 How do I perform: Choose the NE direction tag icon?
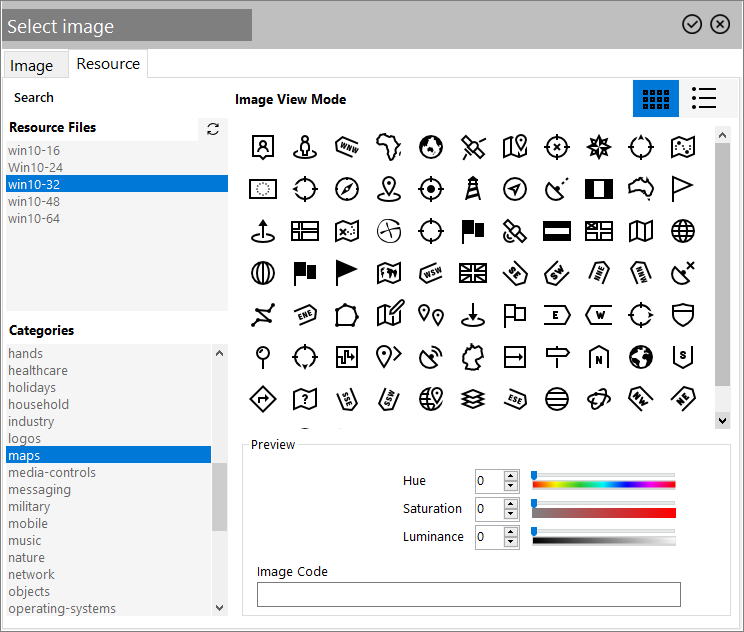683,399
